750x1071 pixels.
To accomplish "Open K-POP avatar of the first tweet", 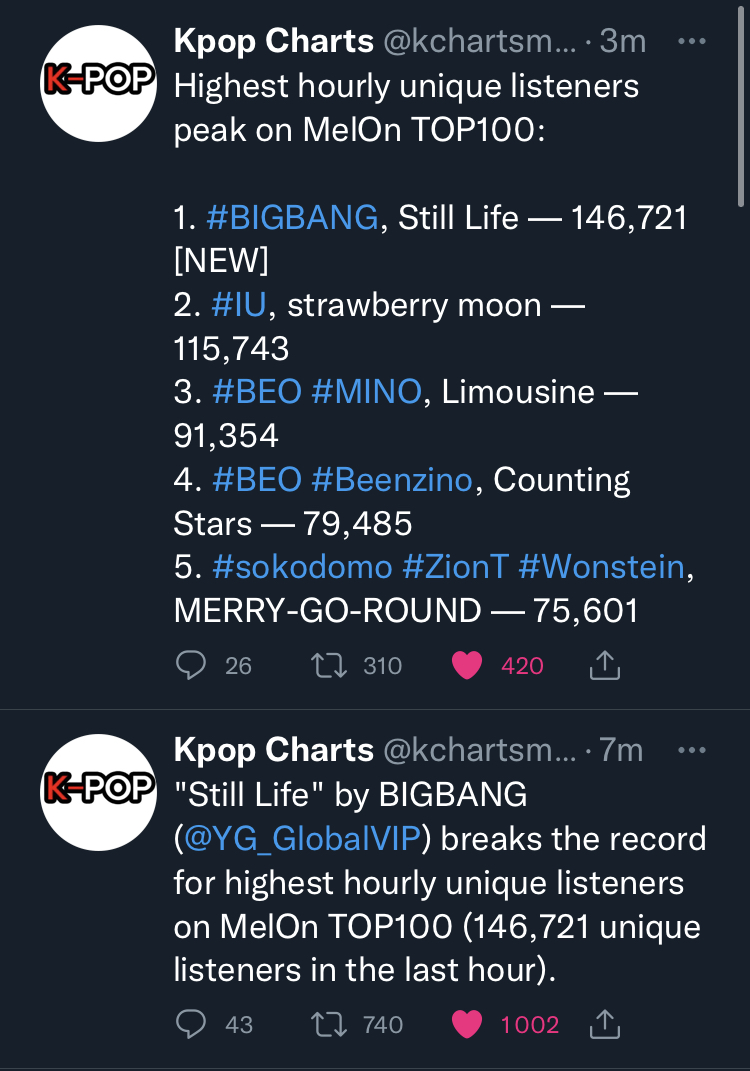I will (x=98, y=83).
